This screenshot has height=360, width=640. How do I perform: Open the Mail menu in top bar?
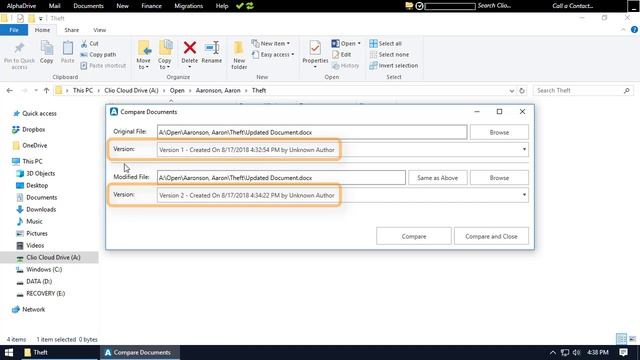point(54,6)
